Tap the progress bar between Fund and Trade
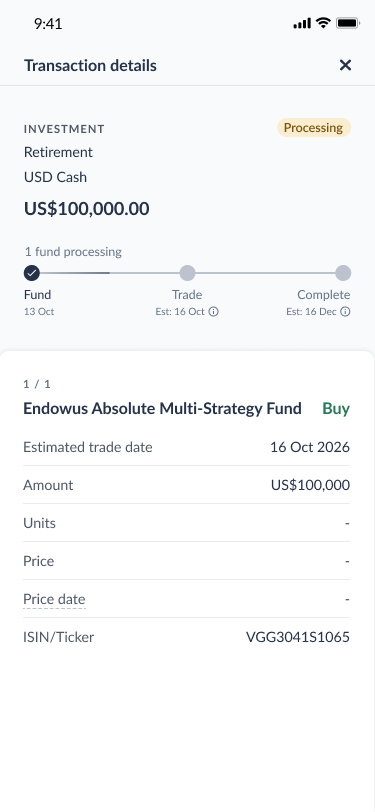Screen dimensions: 375x812 coord(109,273)
